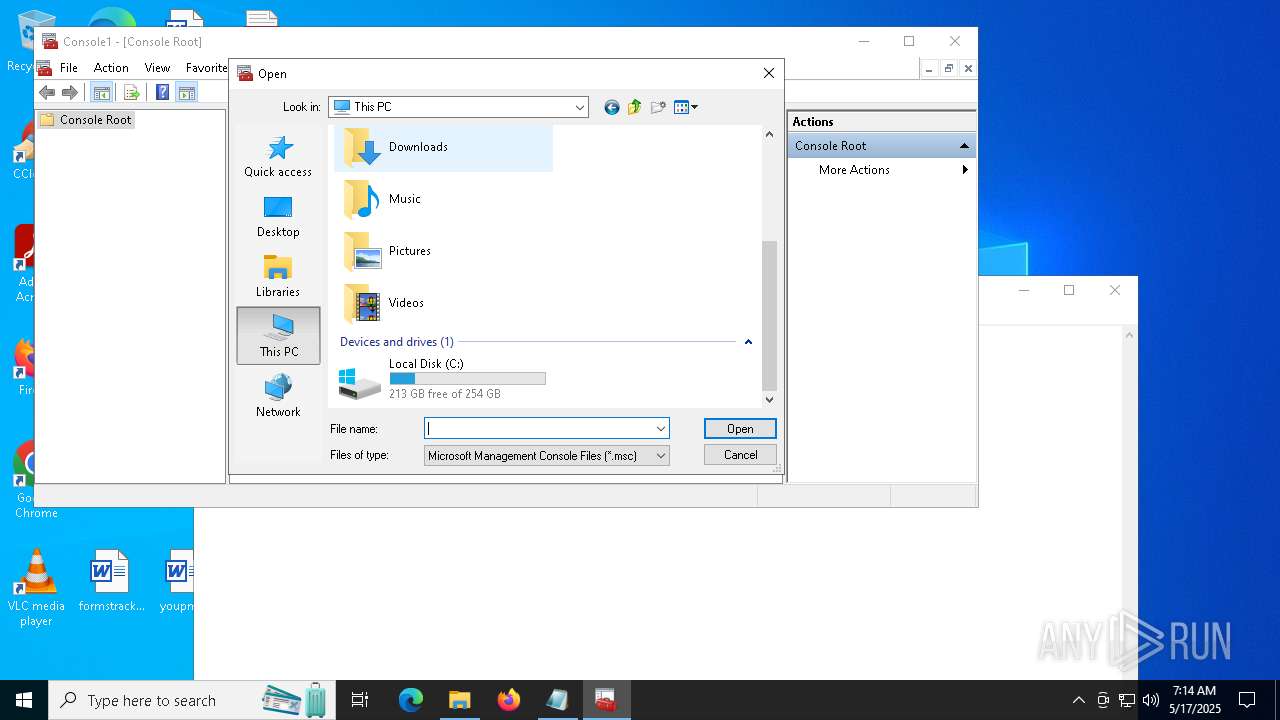The height and width of the screenshot is (720, 1280).
Task: Click the MMC toolbox taskbar icon
Action: [606, 700]
